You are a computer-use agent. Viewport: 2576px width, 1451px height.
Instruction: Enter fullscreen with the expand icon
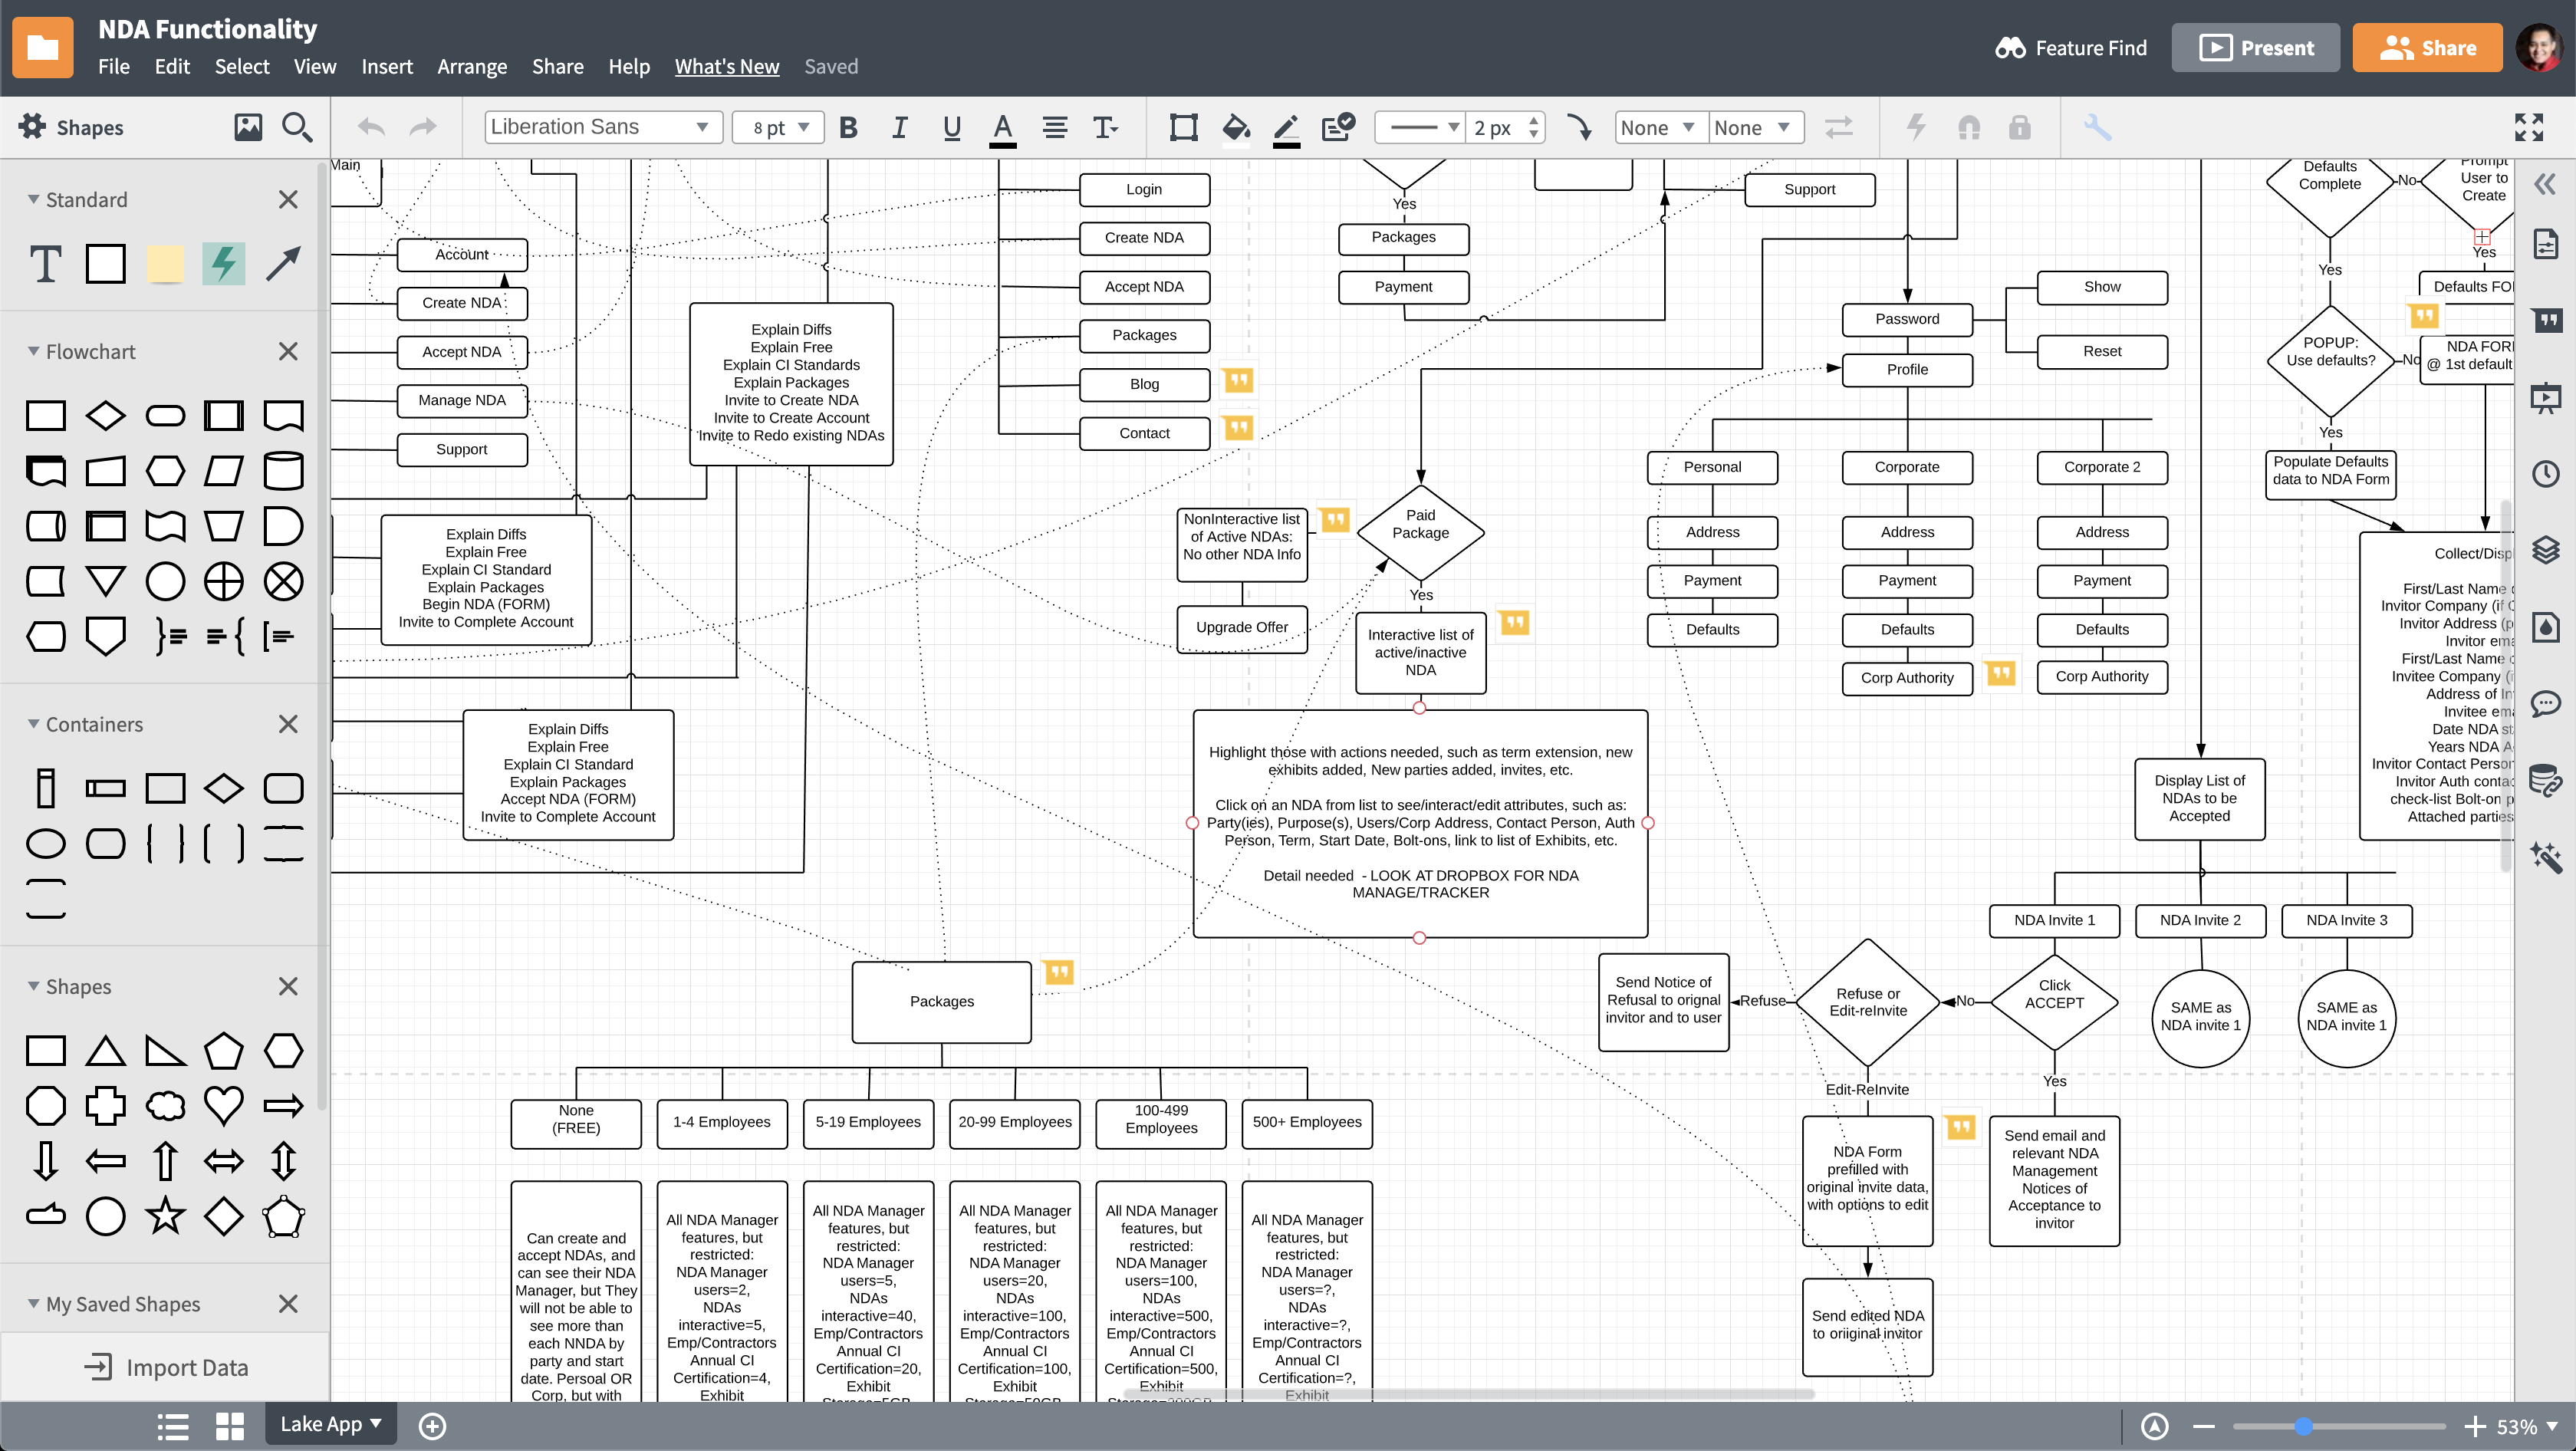tap(2529, 127)
